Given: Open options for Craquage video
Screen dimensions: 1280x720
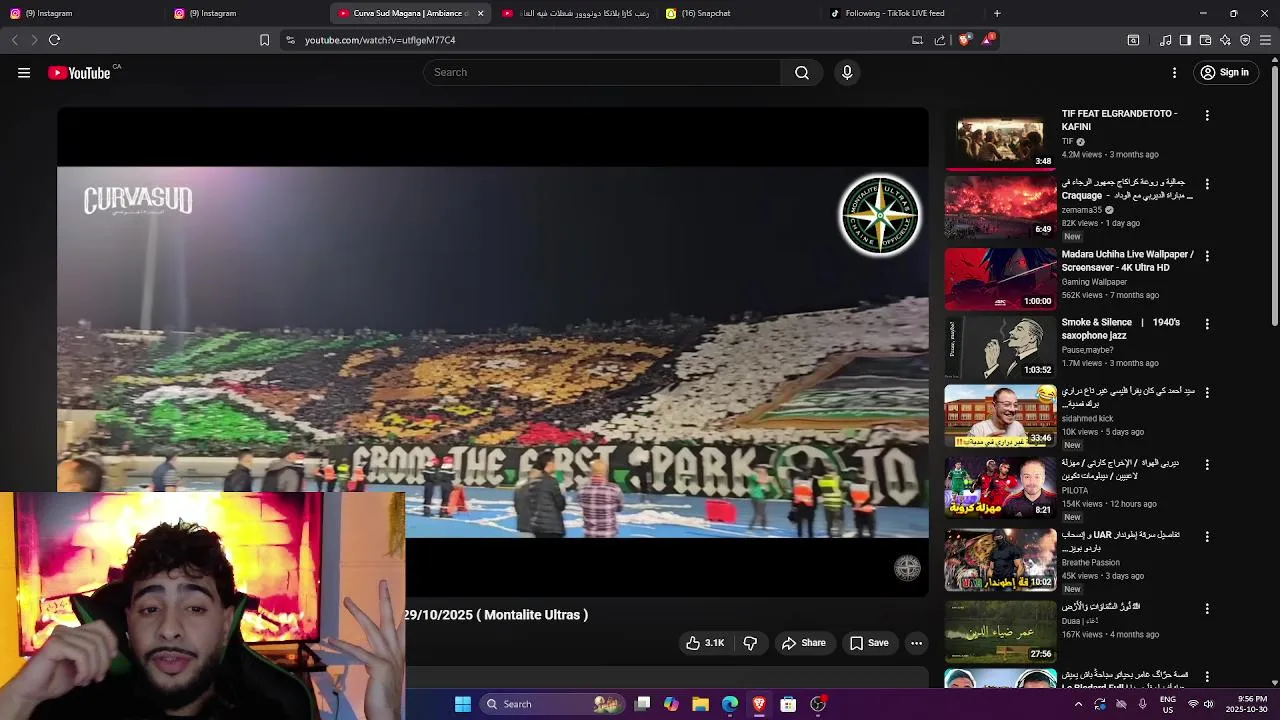Looking at the screenshot, I should [x=1207, y=184].
